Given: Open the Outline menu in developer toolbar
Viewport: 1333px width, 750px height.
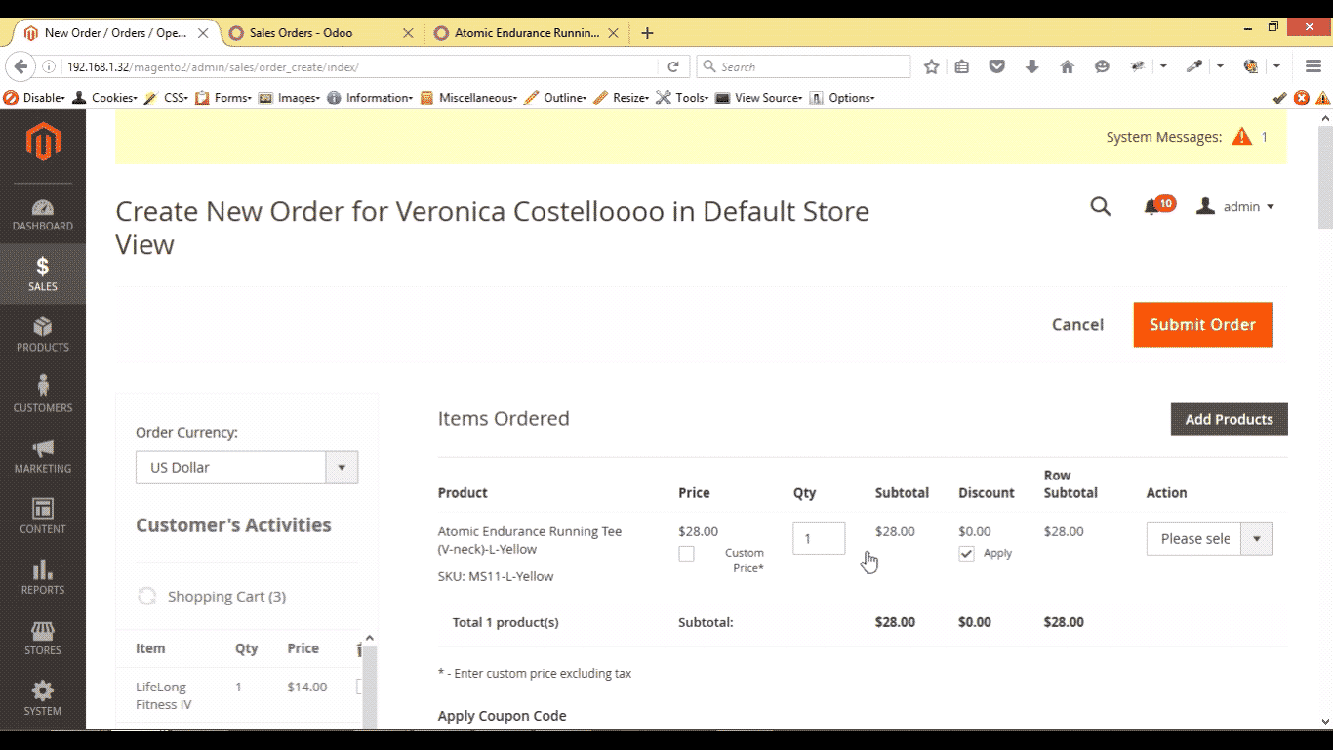Looking at the screenshot, I should pyautogui.click(x=556, y=98).
